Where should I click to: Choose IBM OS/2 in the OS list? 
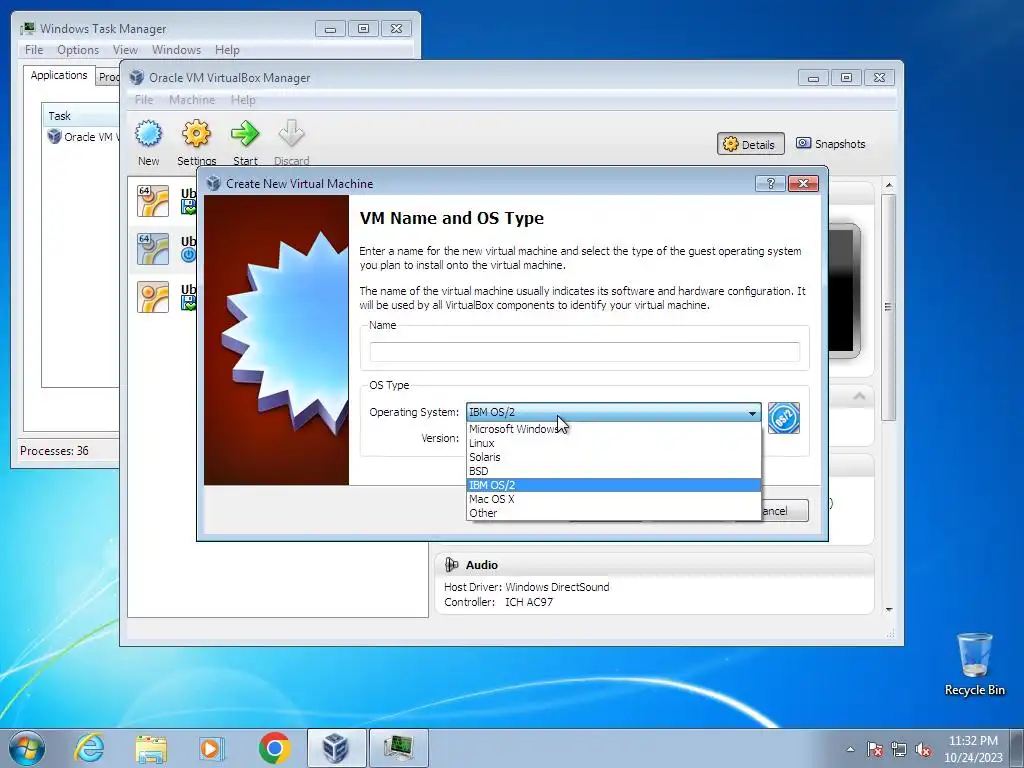614,485
